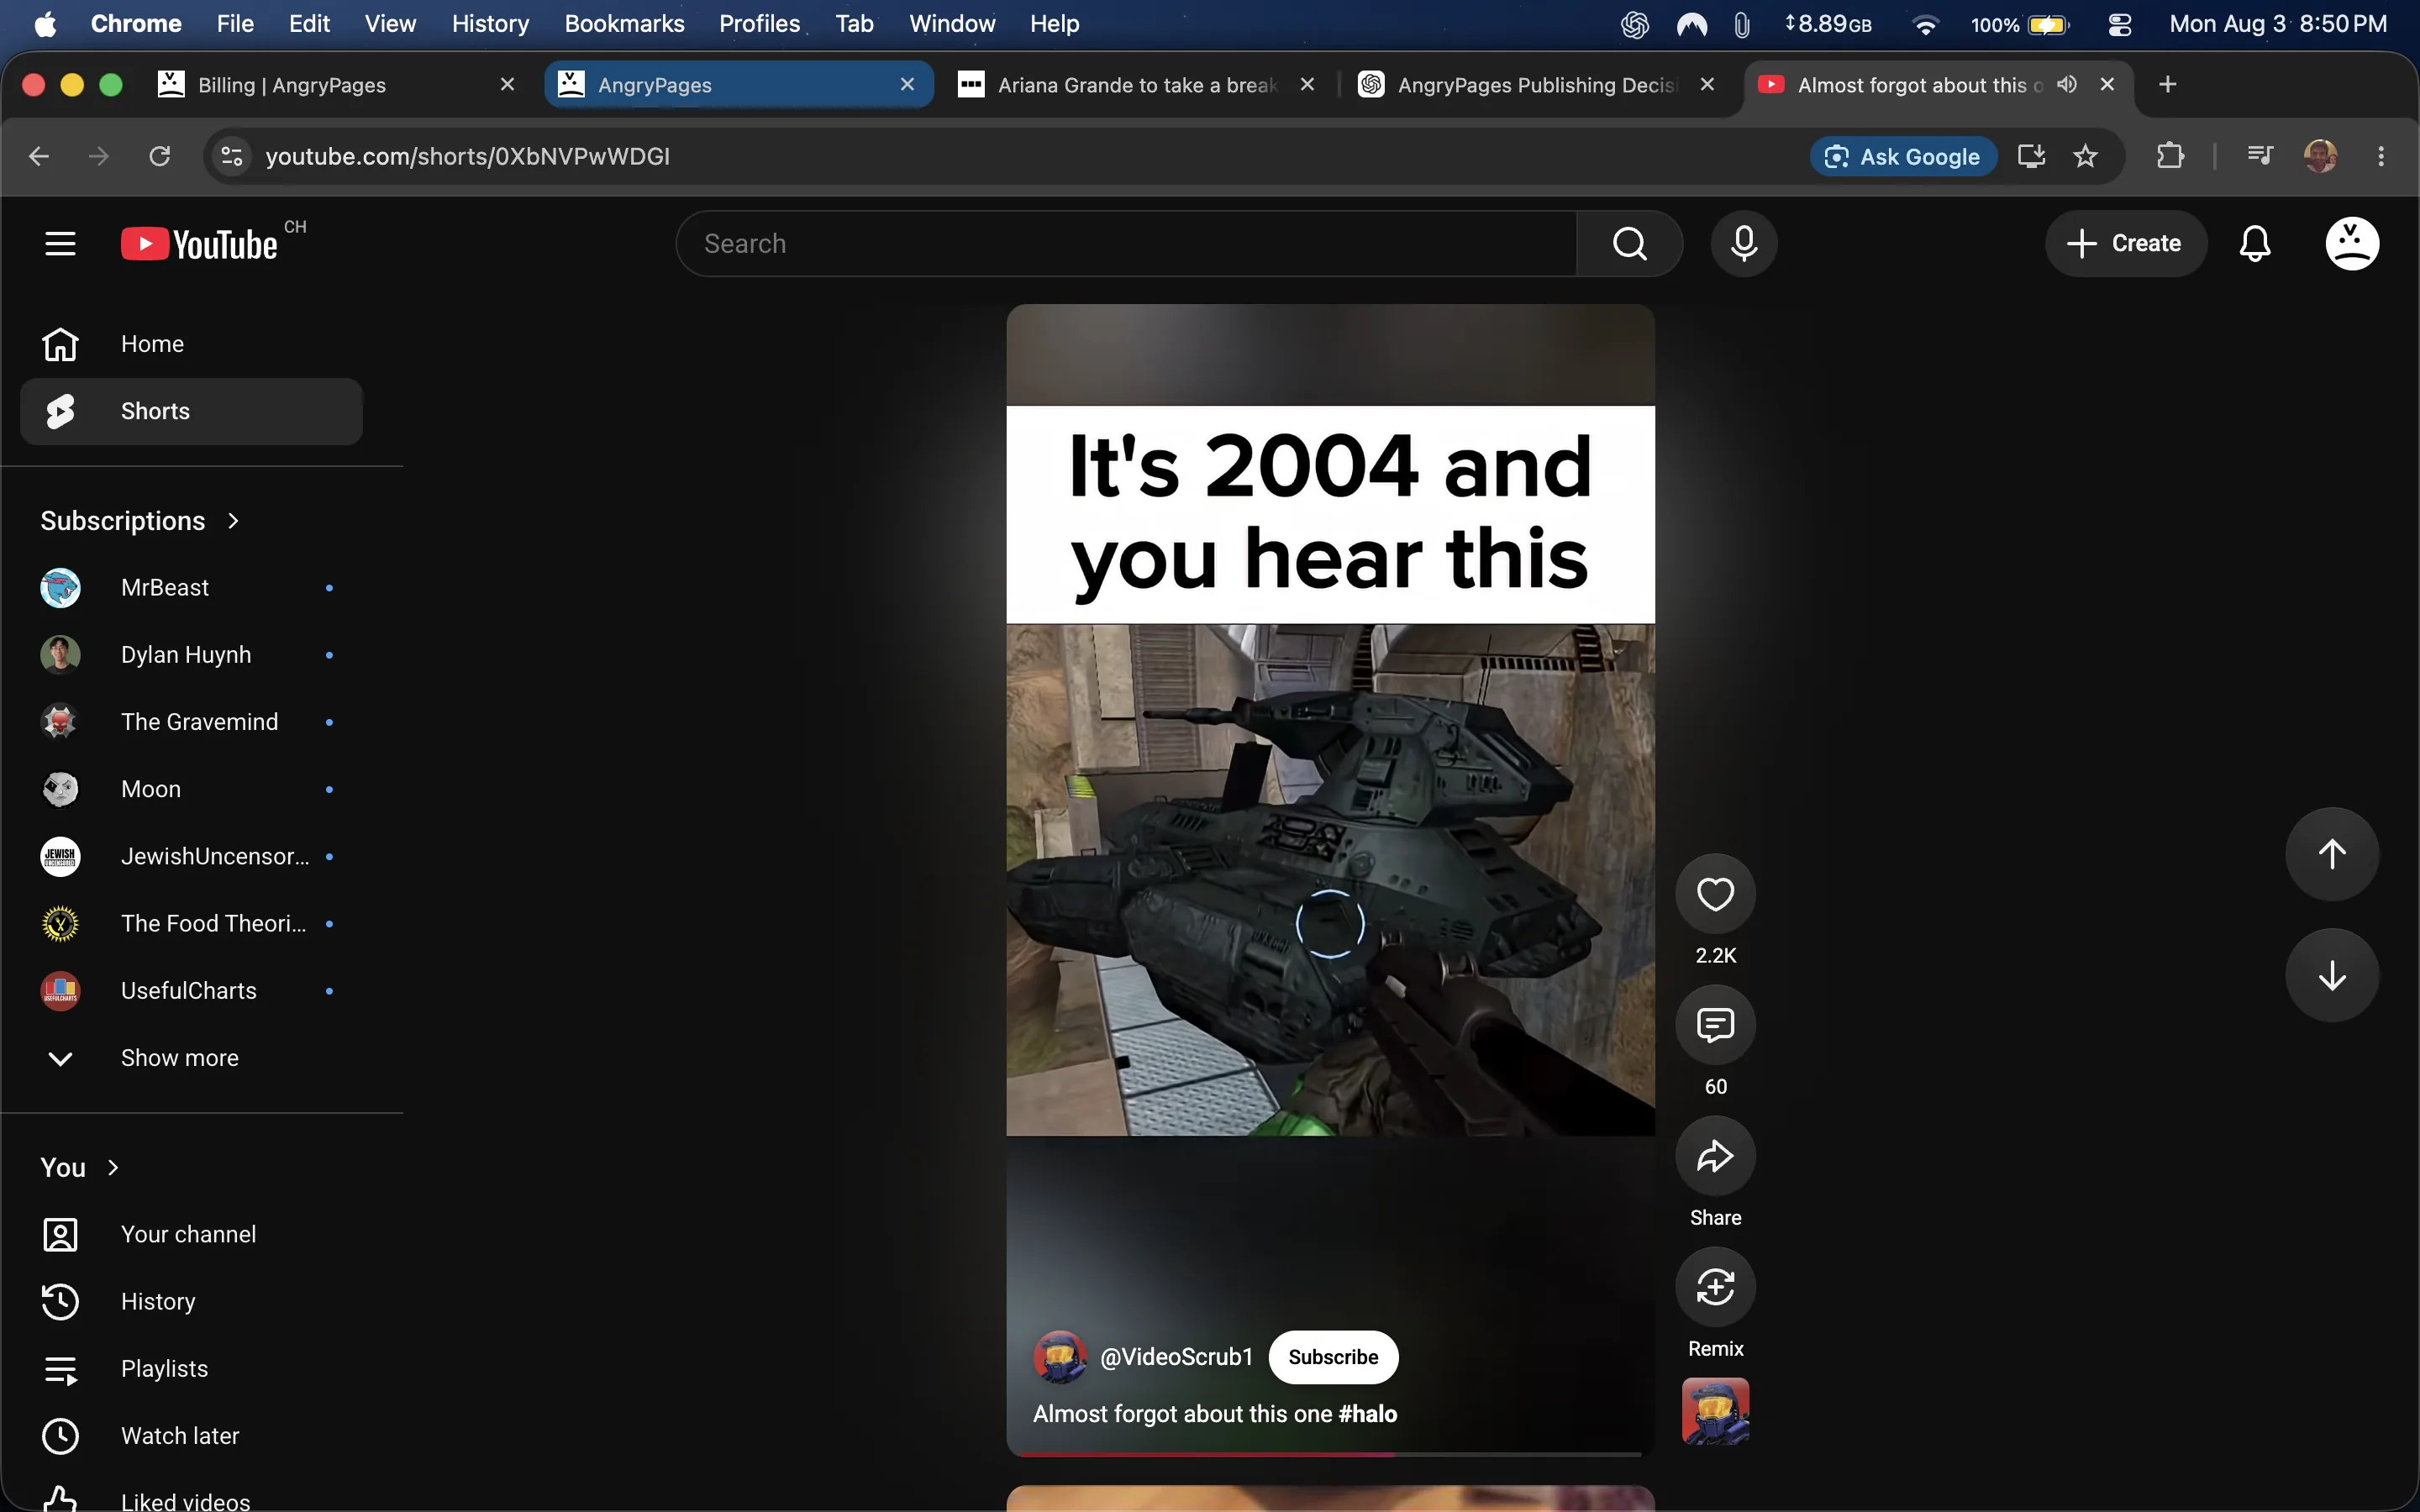Start voice search with the microphone

coord(1744,243)
